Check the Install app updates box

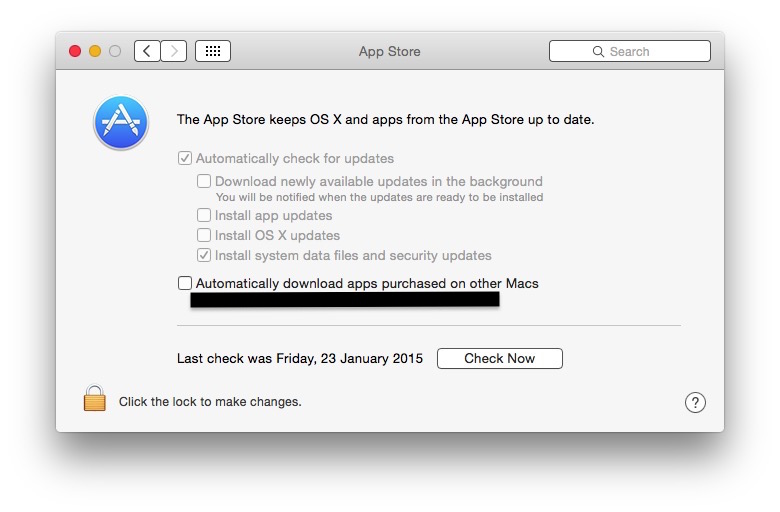pos(204,215)
